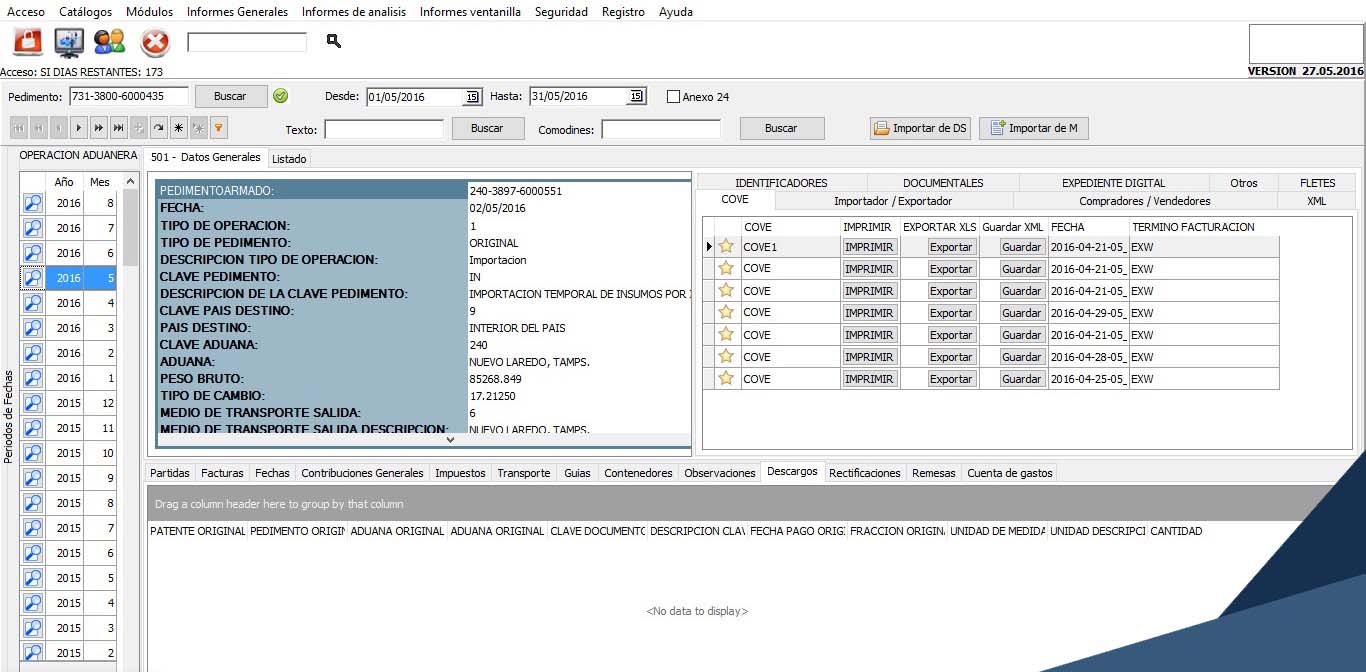Open the Hasta date calendar dropdown

point(635,97)
